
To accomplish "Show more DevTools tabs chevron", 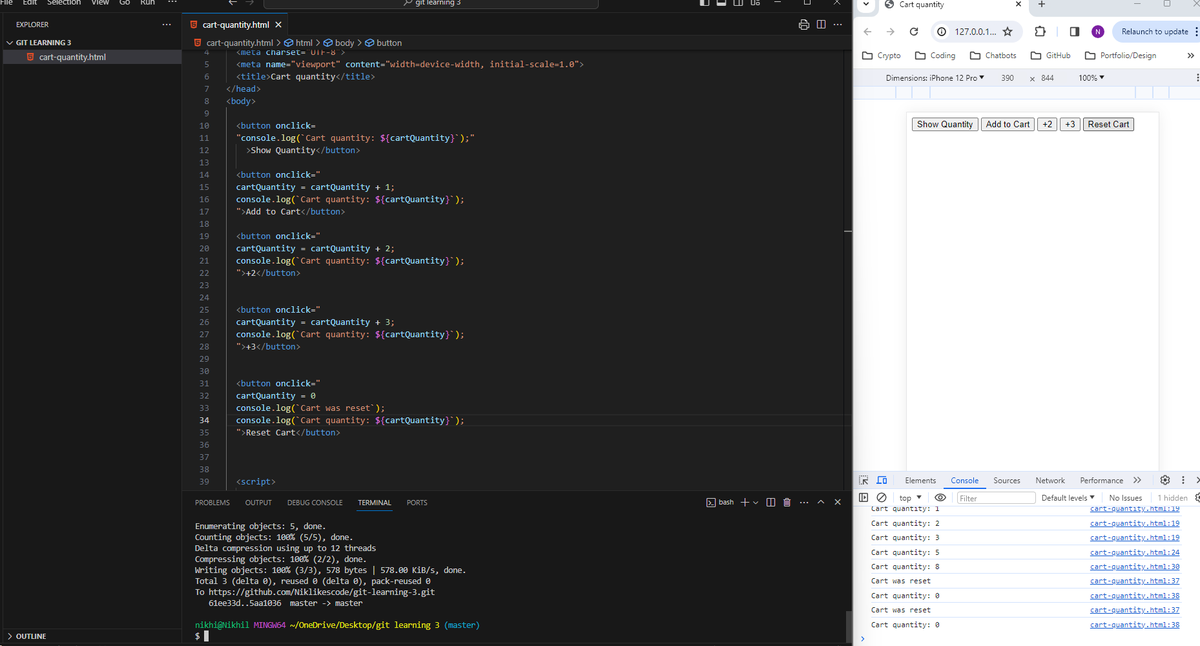I will (x=1136, y=481).
